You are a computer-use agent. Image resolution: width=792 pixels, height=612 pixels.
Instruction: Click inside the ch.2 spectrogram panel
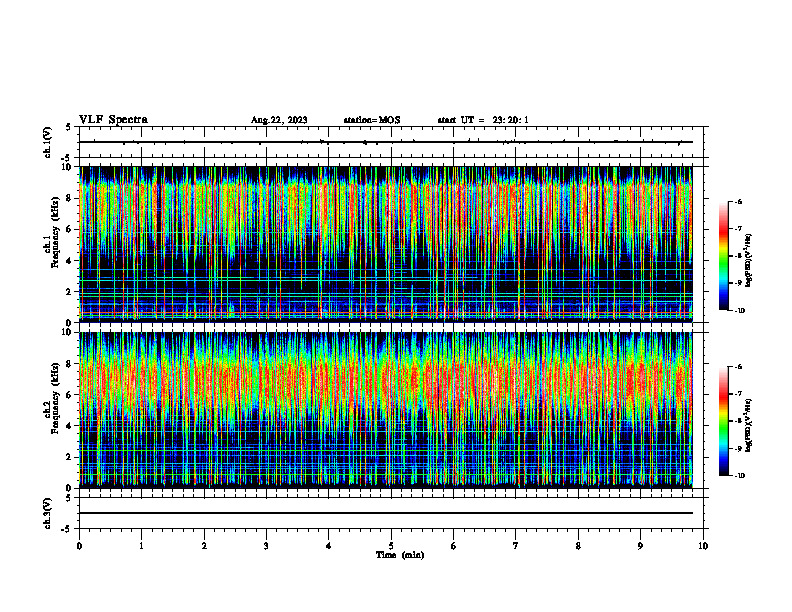point(386,410)
